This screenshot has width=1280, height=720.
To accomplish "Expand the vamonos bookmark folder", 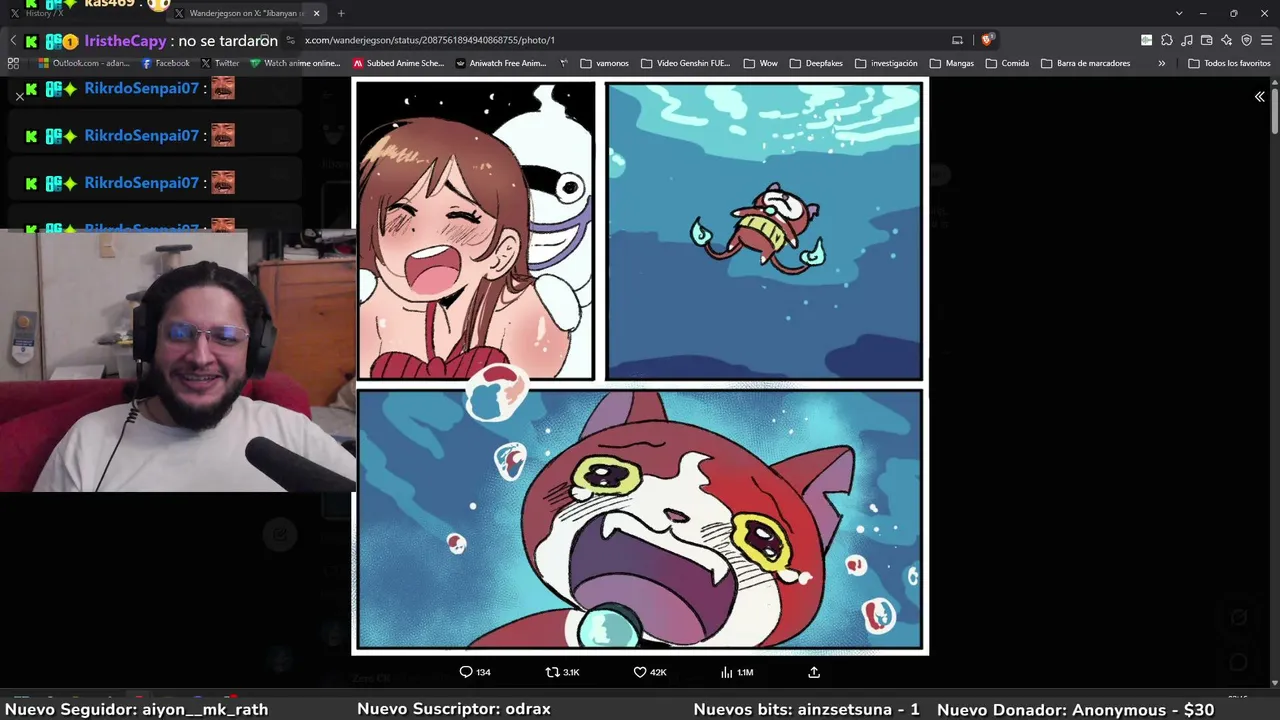I will point(604,63).
